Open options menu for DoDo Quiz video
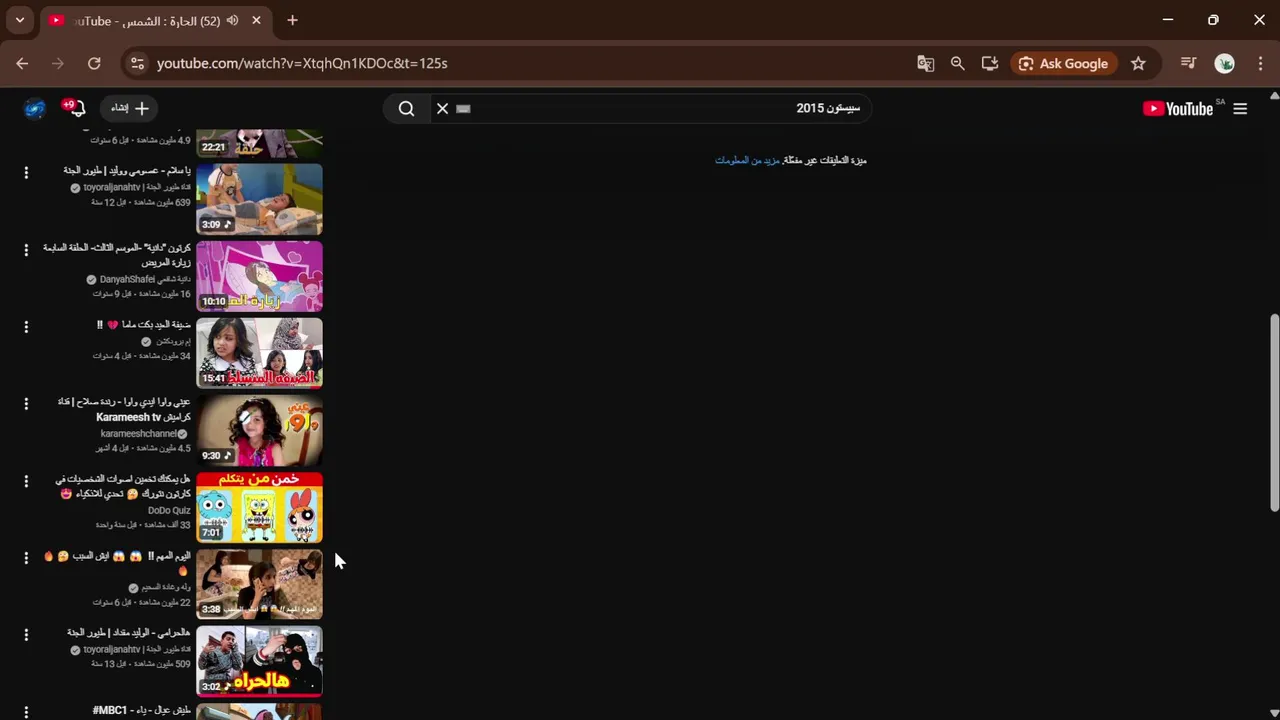The image size is (1280, 720). tap(26, 481)
